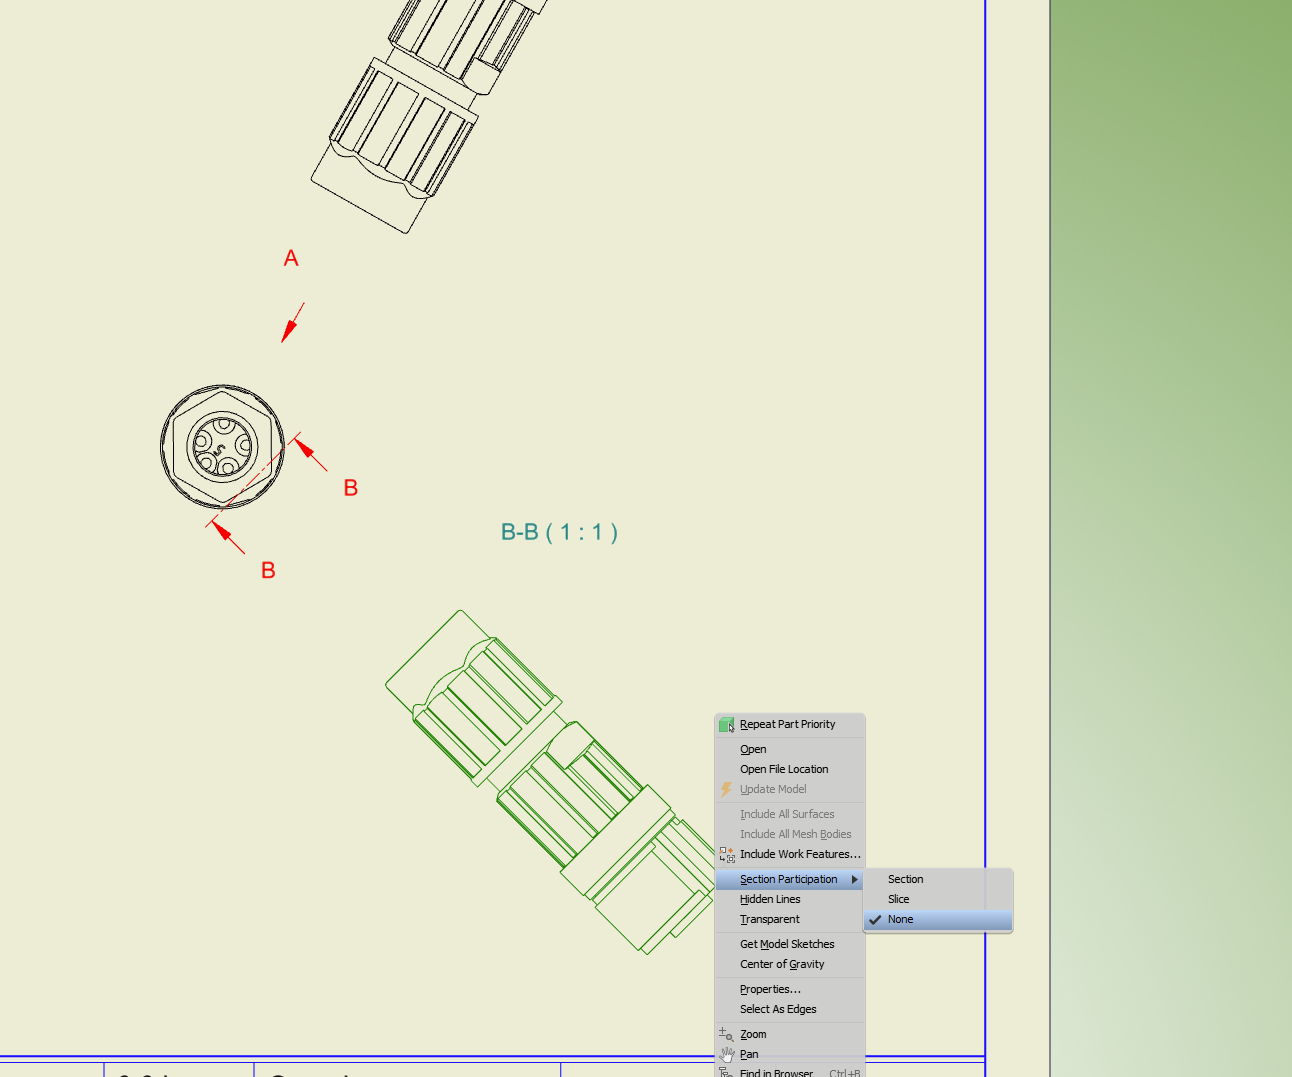Click the Update Model lightning bolt icon
Image resolution: width=1292 pixels, height=1077 pixels.
[726, 789]
